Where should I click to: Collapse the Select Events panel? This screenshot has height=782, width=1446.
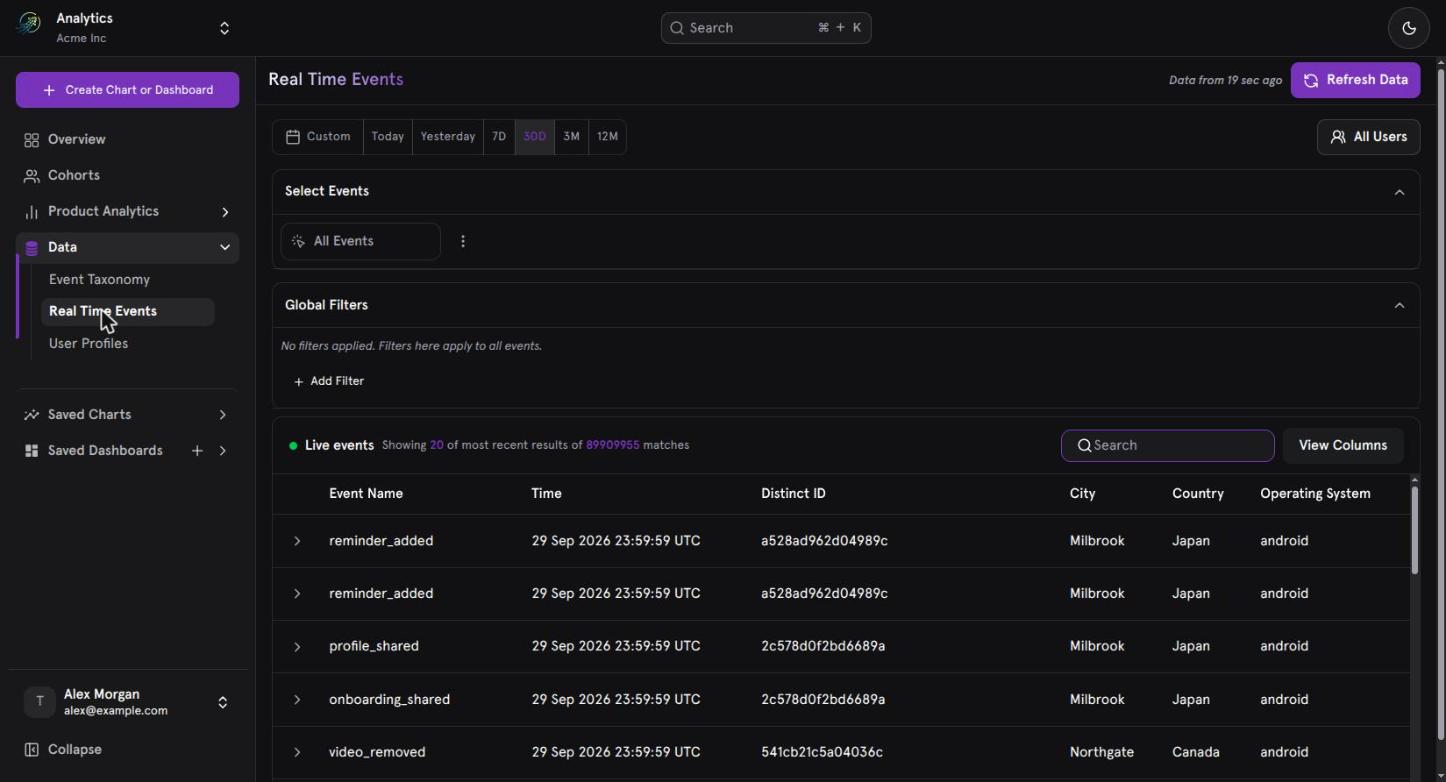click(1399, 192)
